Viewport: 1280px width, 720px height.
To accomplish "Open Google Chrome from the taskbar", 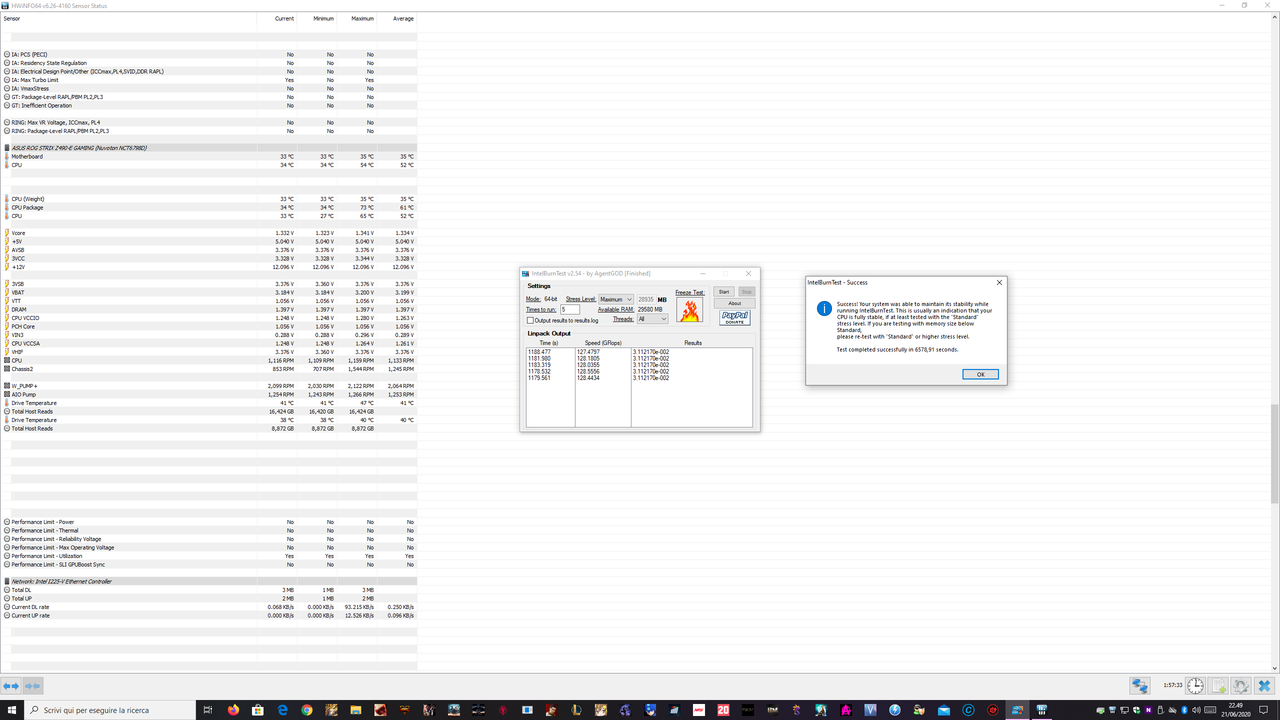I will click(307, 710).
